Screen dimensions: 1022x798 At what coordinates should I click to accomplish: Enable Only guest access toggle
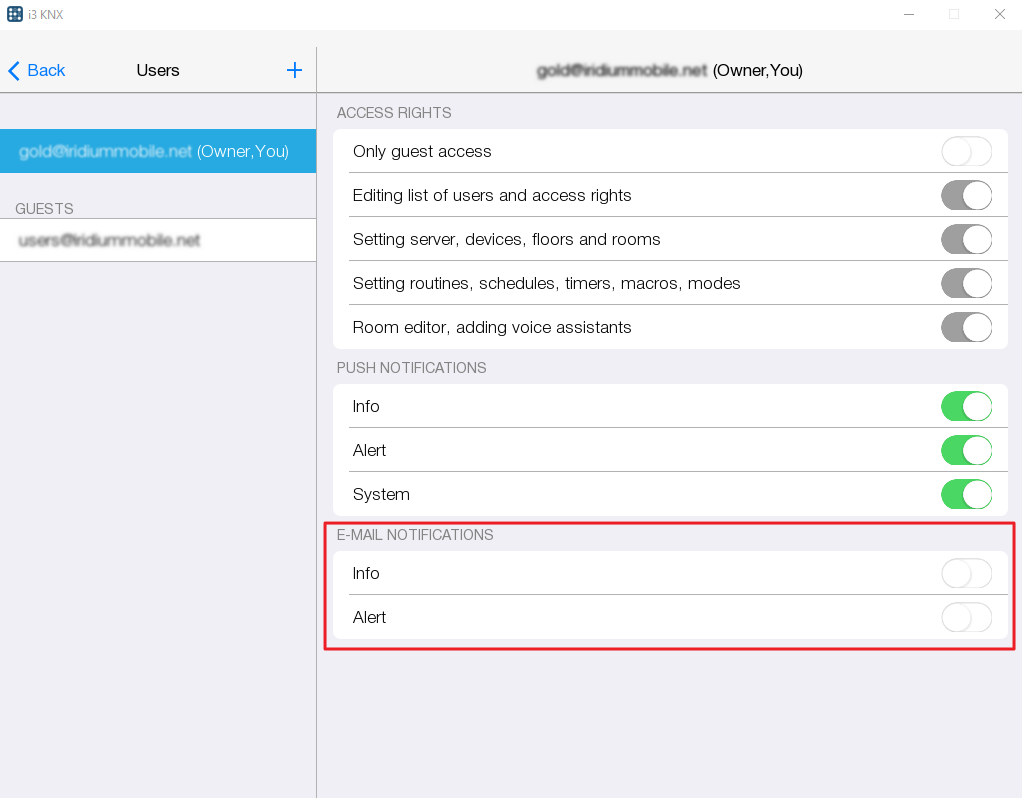point(966,152)
